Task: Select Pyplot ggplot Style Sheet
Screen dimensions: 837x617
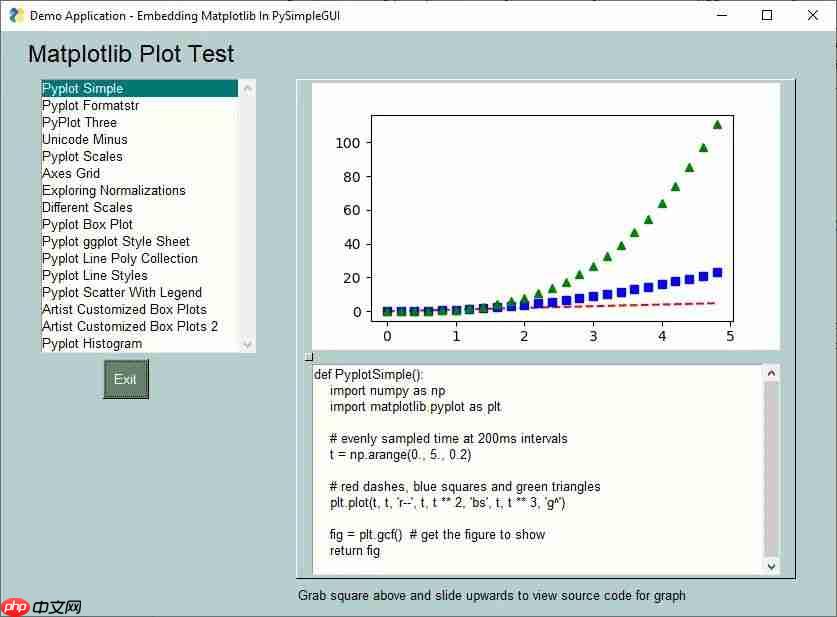Action: pyautogui.click(x=139, y=241)
